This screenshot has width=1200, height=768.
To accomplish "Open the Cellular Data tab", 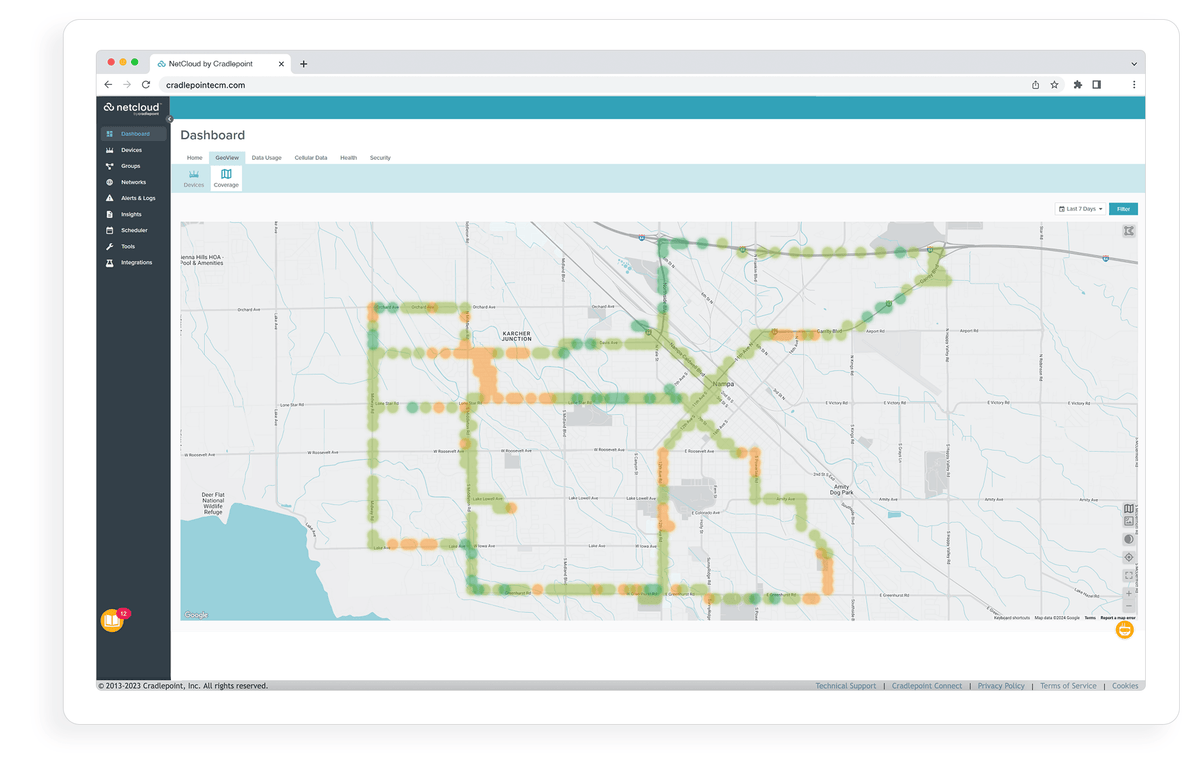I will pyautogui.click(x=311, y=158).
